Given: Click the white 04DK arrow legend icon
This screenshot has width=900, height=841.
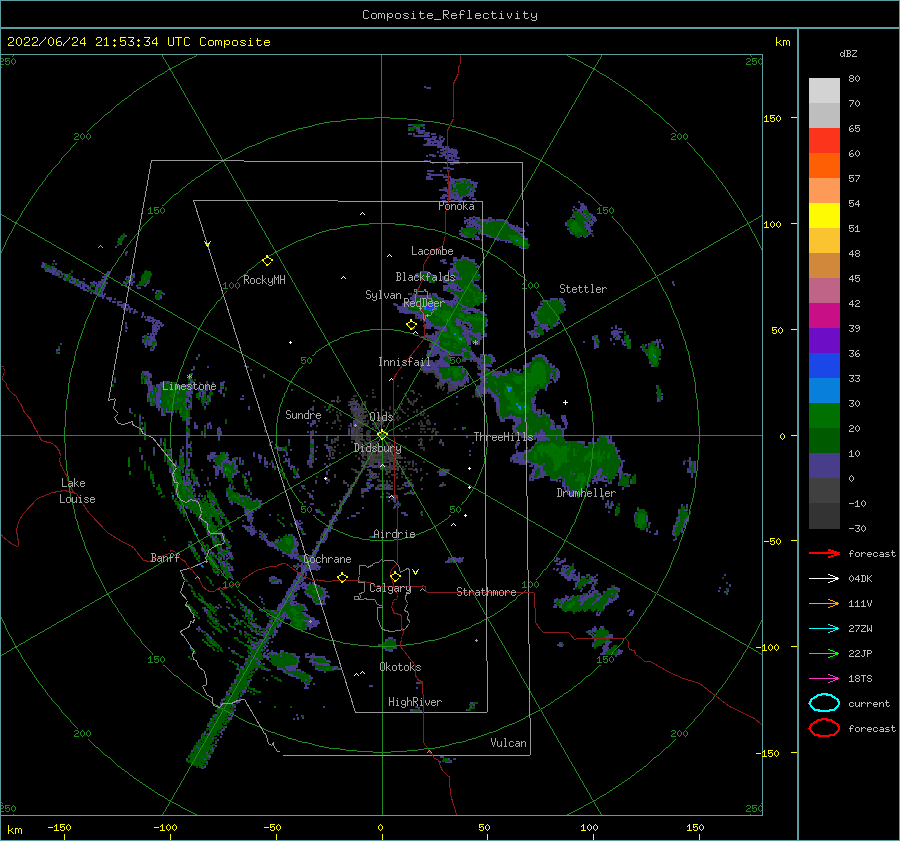Looking at the screenshot, I should coord(824,578).
